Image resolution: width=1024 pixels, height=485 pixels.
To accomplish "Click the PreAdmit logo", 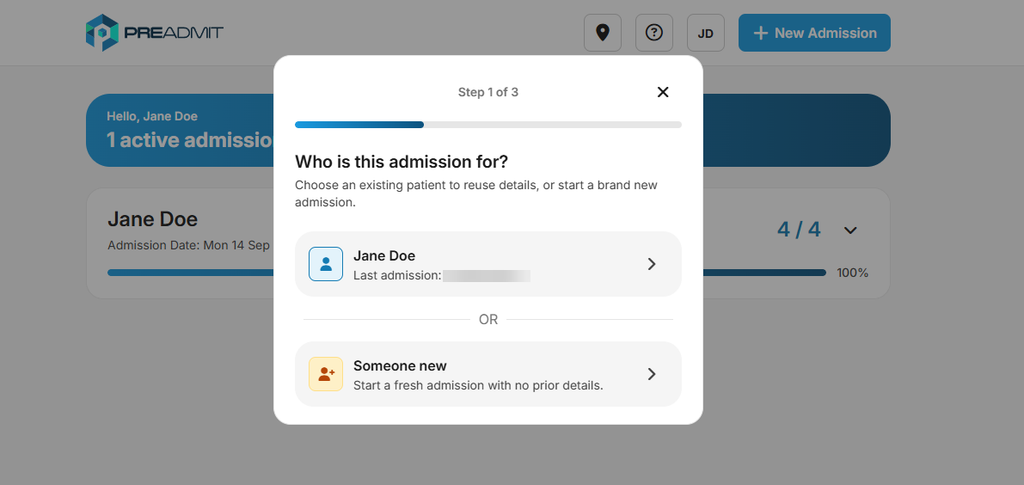I will (x=154, y=33).
